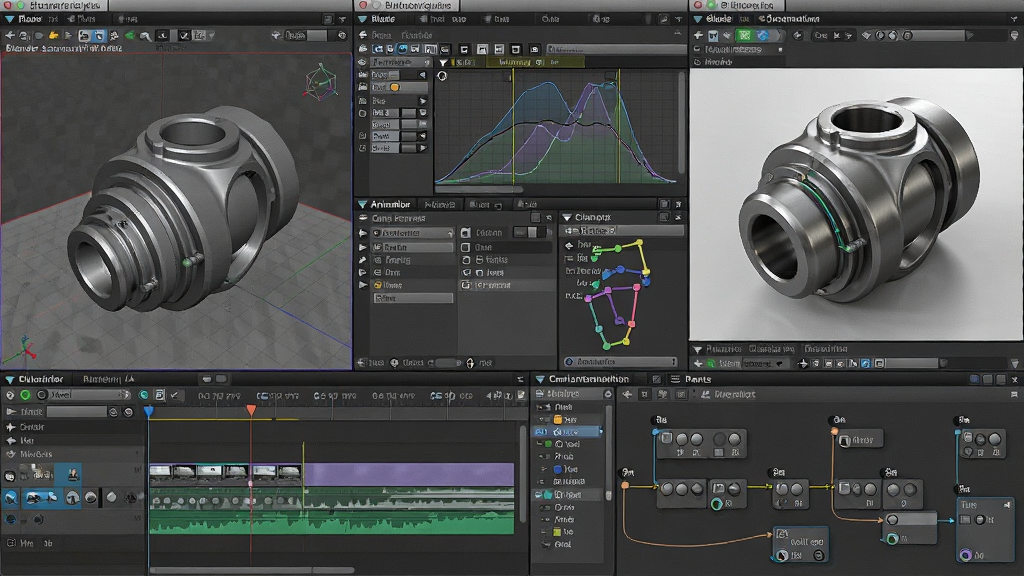Open the Floor tab in the 3D viewport header
Image resolution: width=1024 pixels, height=576 pixels.
tap(29, 20)
